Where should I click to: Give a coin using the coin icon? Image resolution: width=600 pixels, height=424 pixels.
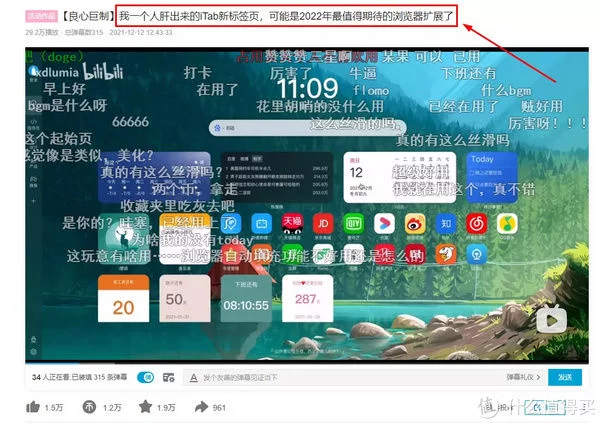pyautogui.click(x=89, y=407)
